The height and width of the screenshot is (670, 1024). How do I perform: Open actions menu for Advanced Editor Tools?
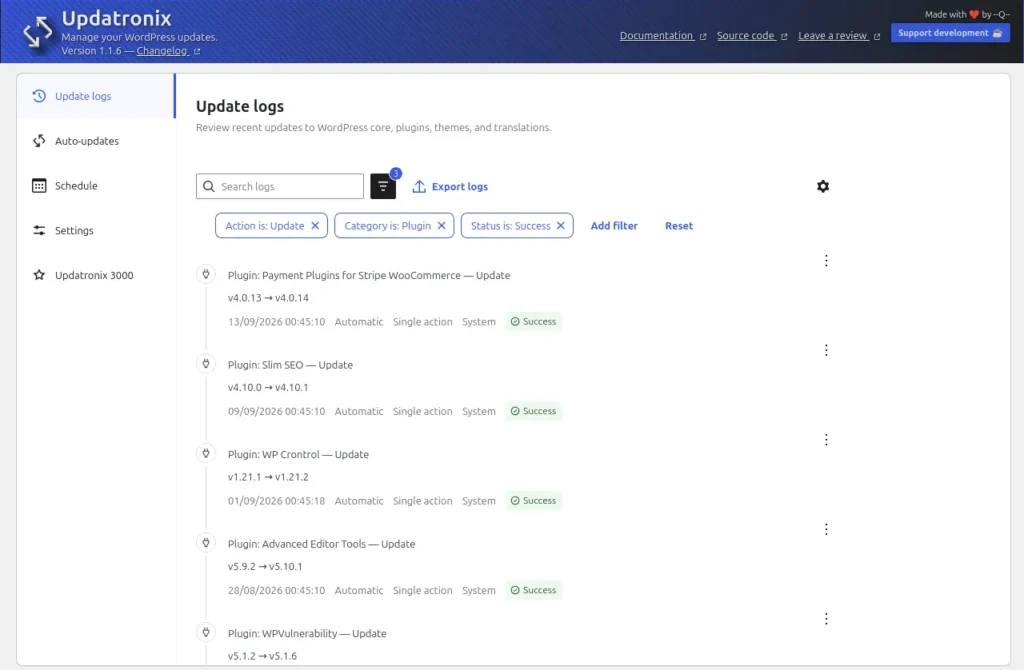pyautogui.click(x=826, y=530)
